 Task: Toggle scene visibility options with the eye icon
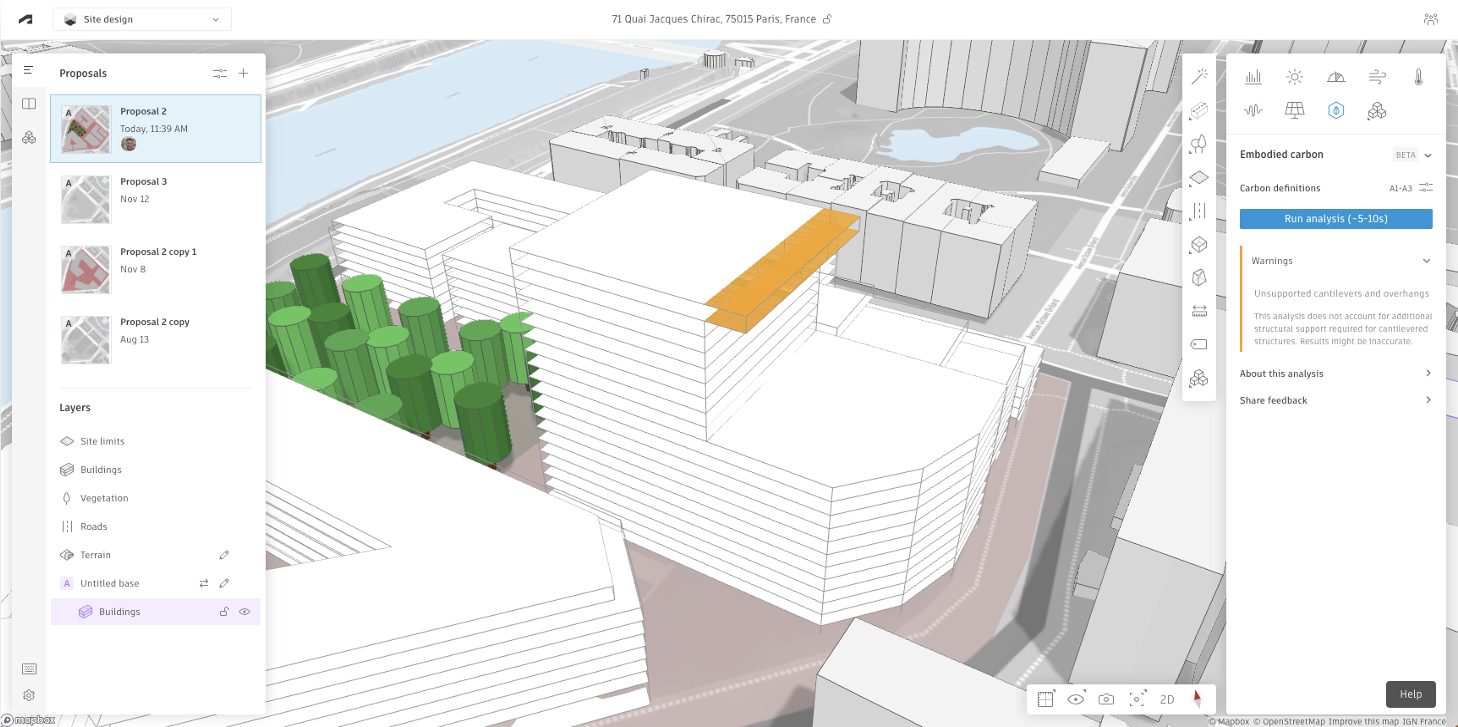(1076, 698)
